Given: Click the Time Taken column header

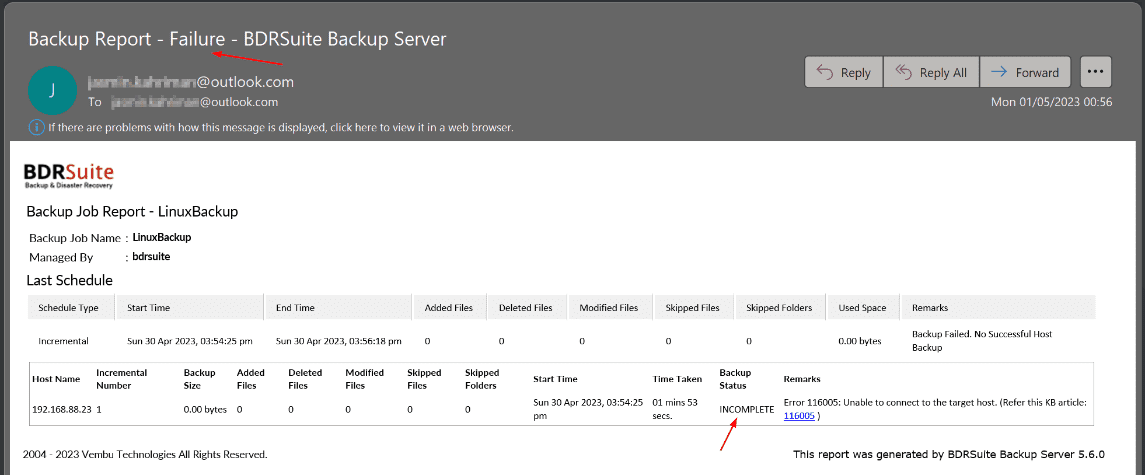Looking at the screenshot, I should (676, 379).
